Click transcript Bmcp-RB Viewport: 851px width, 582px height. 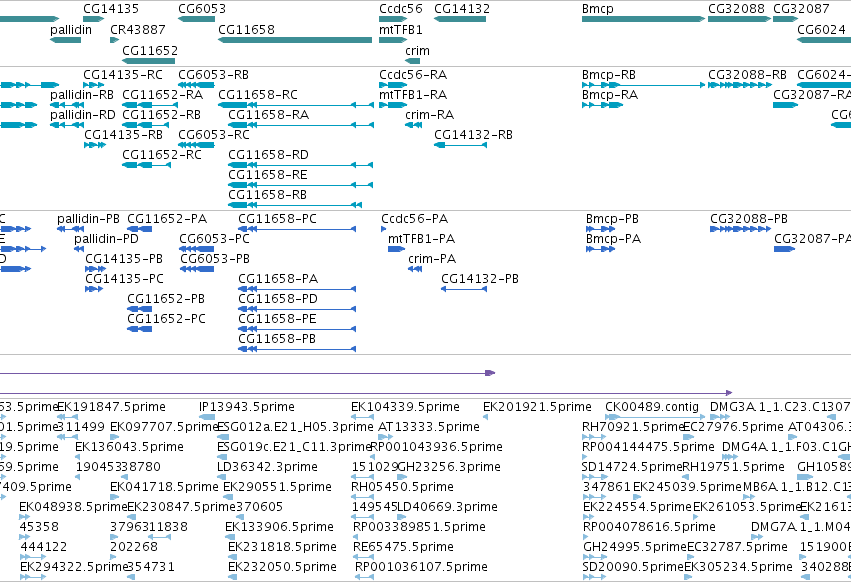[x=643, y=85]
